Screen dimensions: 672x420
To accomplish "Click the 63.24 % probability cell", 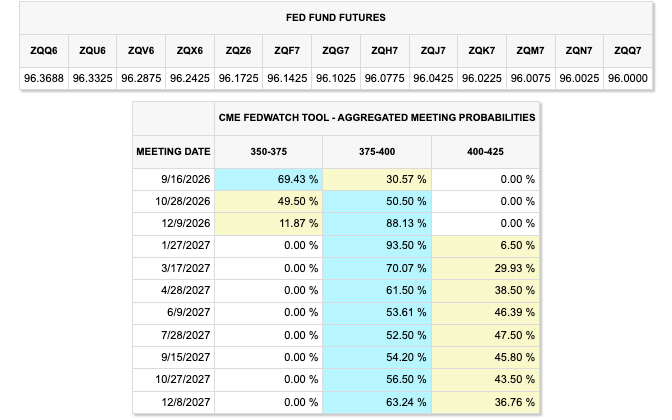I will coord(377,402).
